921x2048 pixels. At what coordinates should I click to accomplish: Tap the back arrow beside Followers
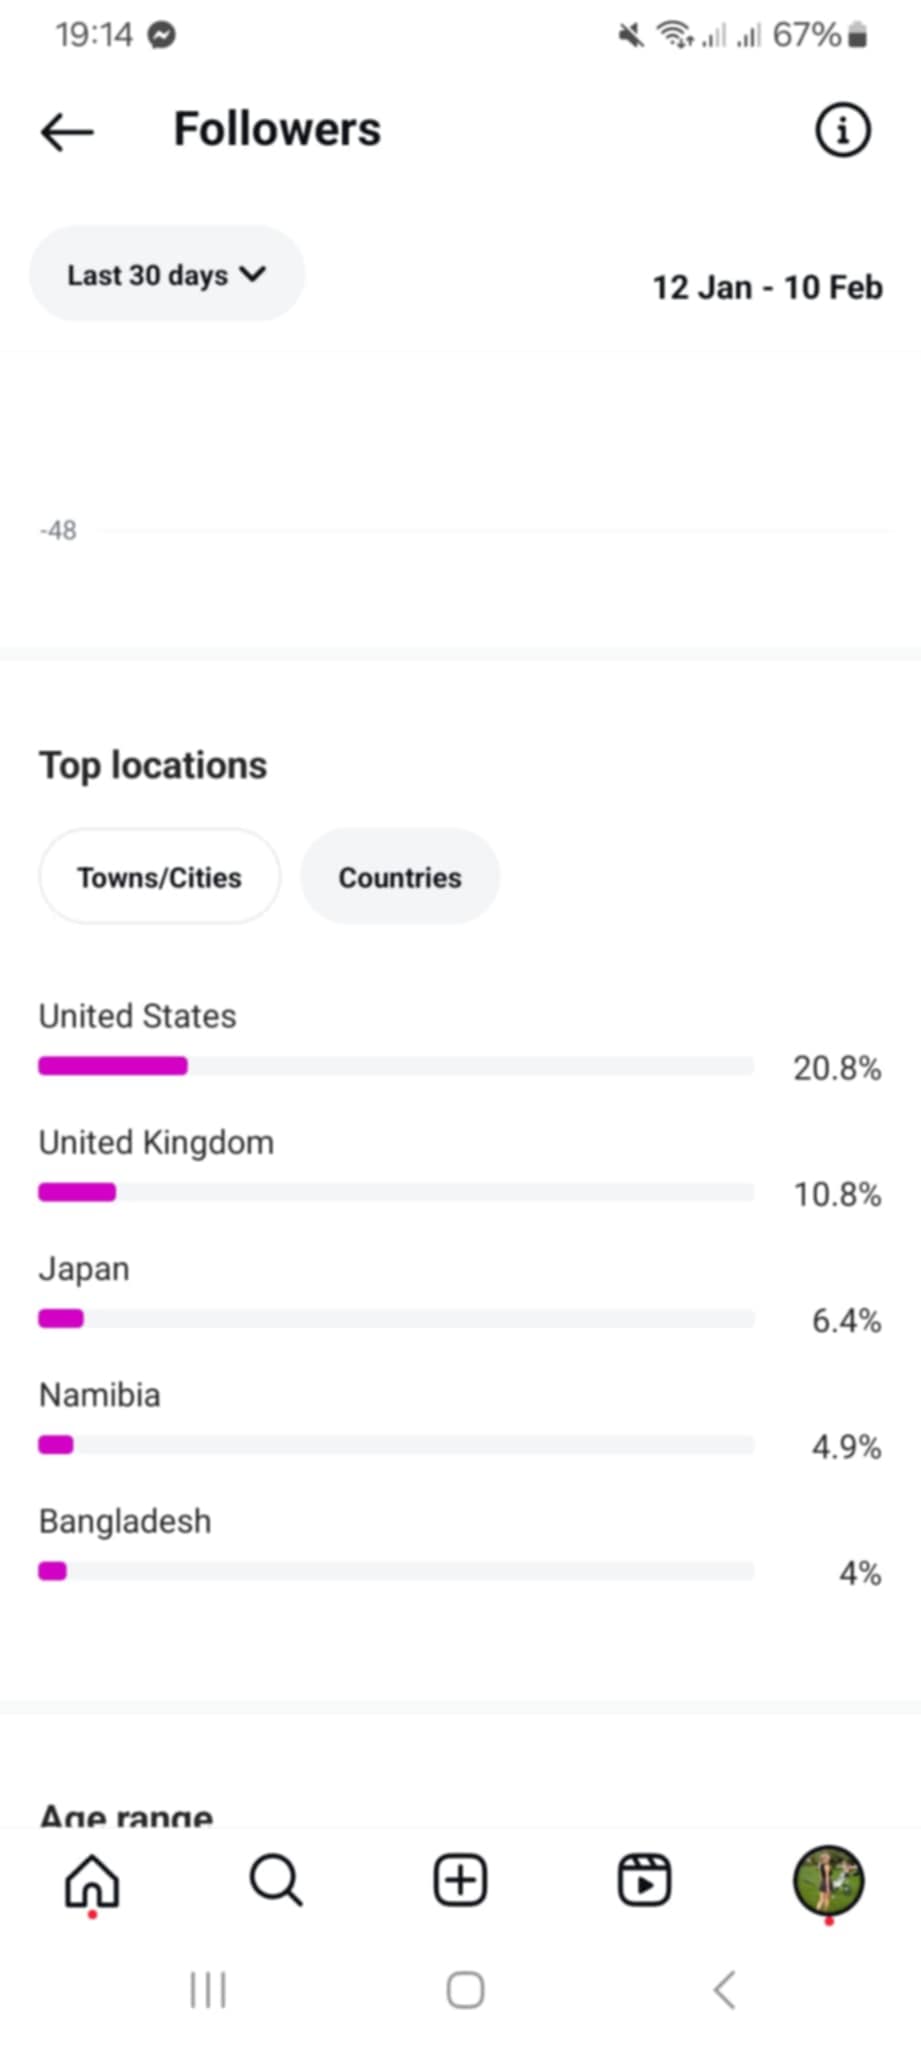[x=67, y=131]
